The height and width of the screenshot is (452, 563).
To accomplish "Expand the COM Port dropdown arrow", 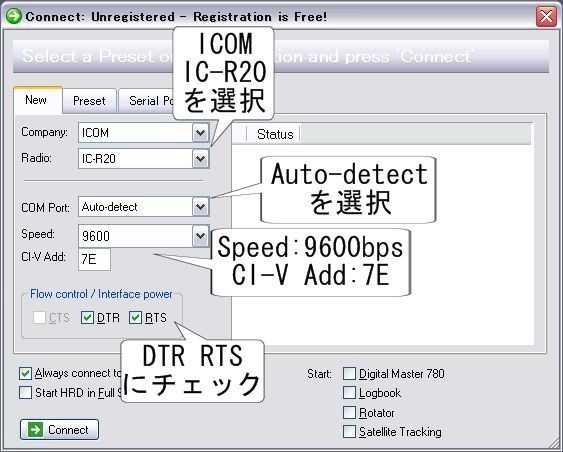I will 200,207.
